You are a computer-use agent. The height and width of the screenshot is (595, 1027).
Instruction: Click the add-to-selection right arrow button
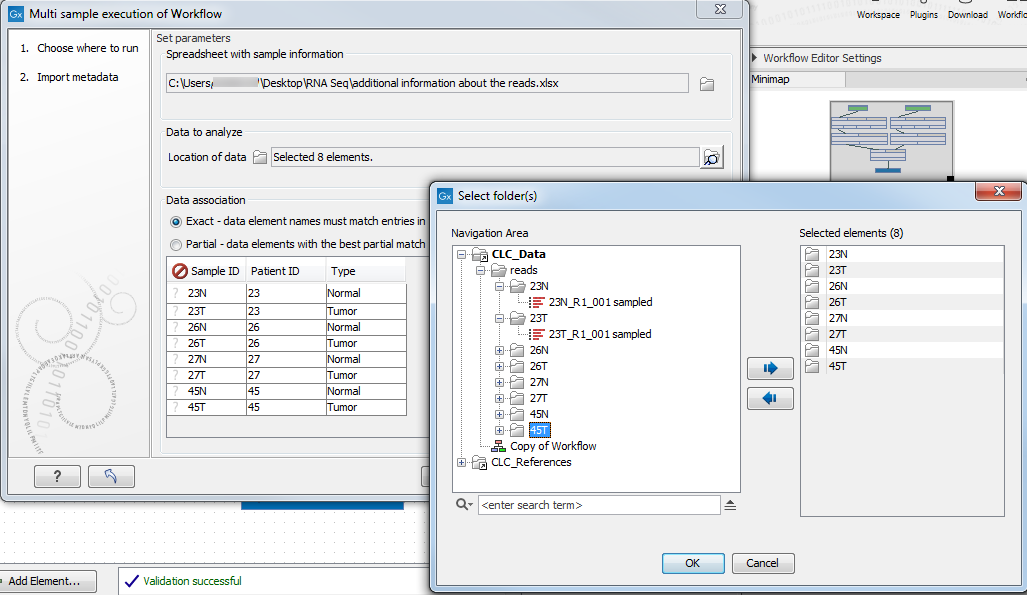770,368
